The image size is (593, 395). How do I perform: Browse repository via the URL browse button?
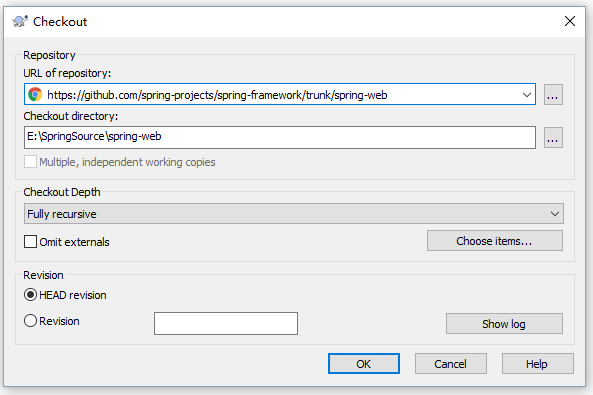pyautogui.click(x=553, y=94)
